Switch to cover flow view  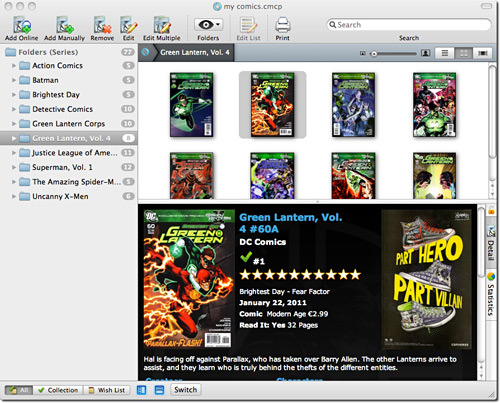pyautogui.click(x=482, y=53)
